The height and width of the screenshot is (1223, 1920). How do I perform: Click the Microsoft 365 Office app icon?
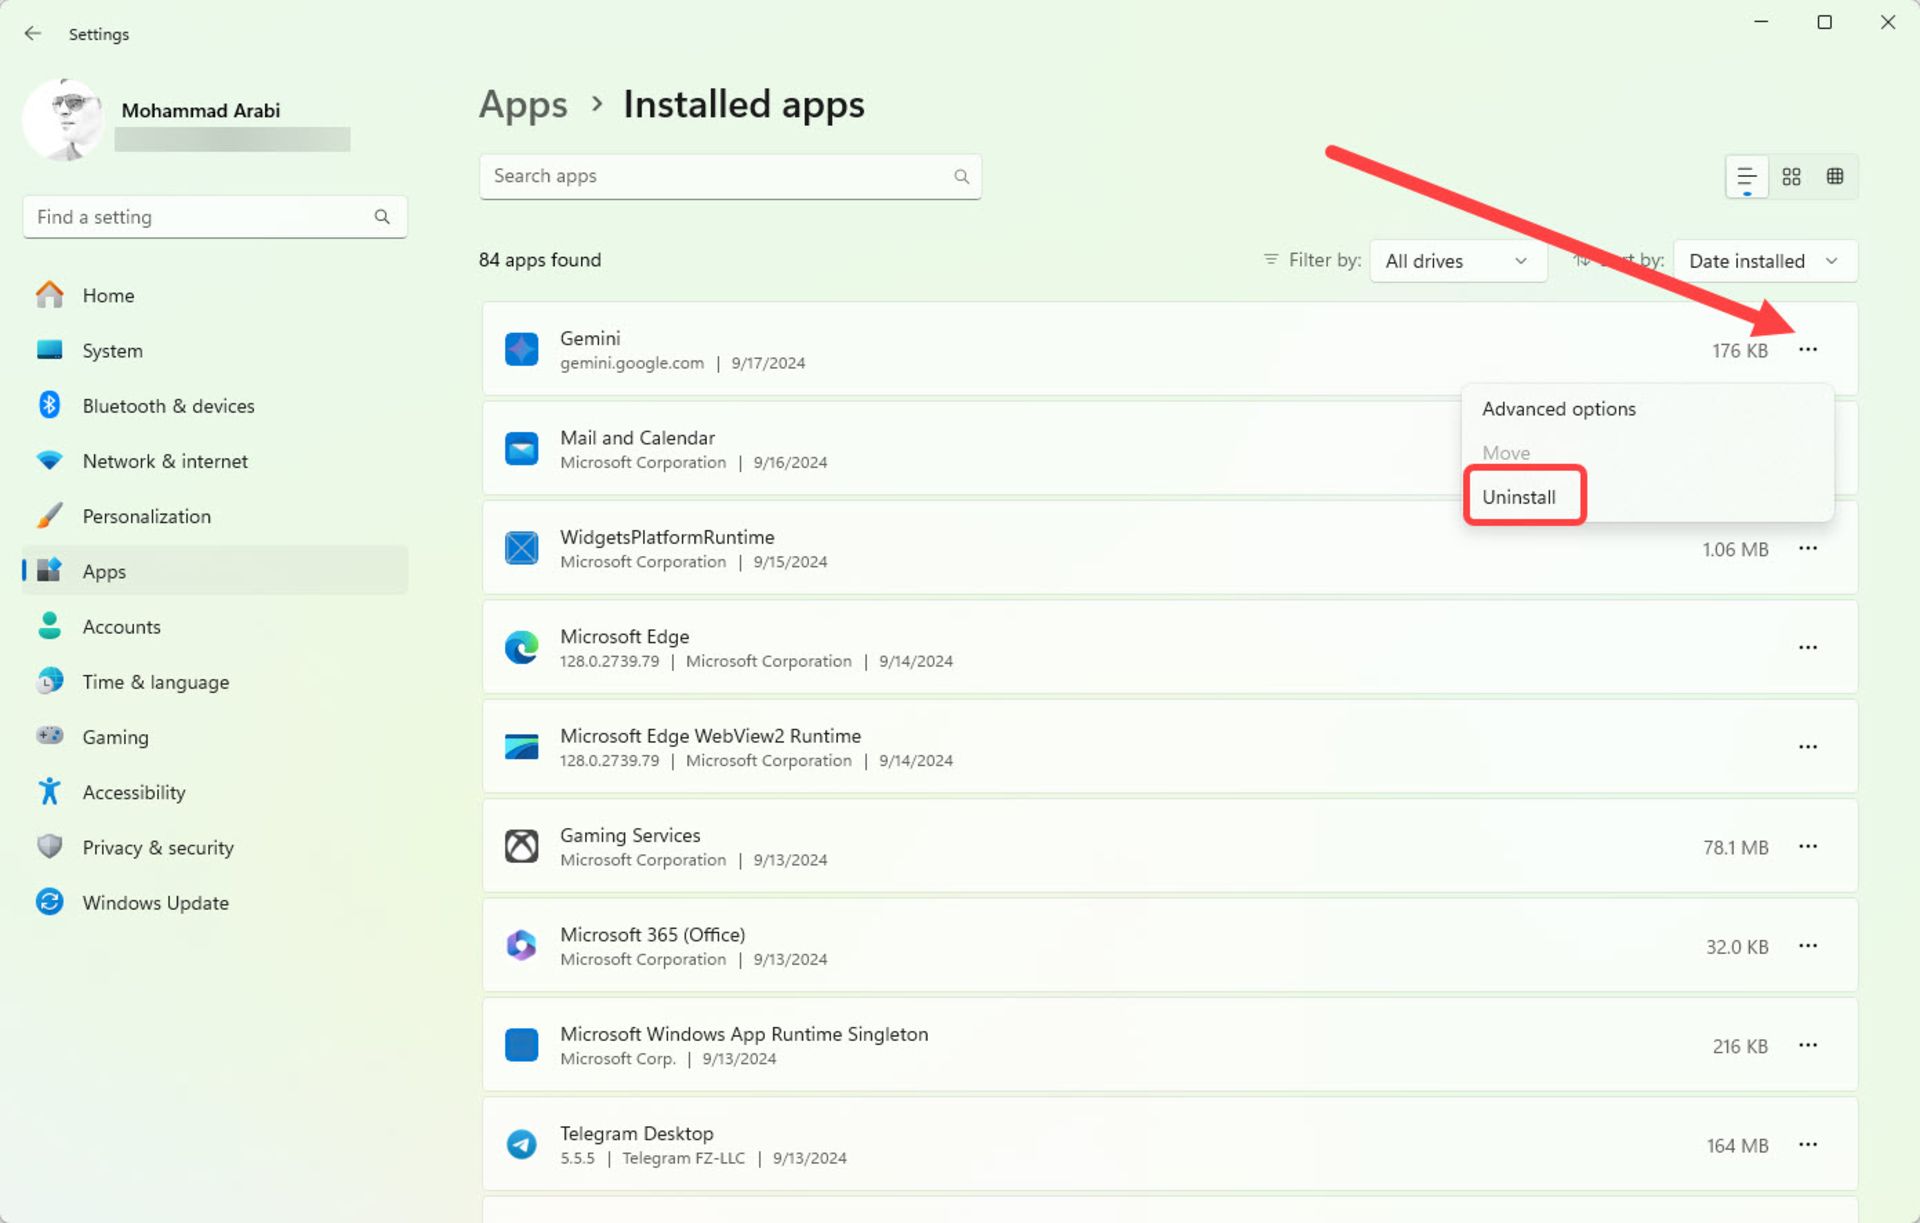tap(522, 946)
